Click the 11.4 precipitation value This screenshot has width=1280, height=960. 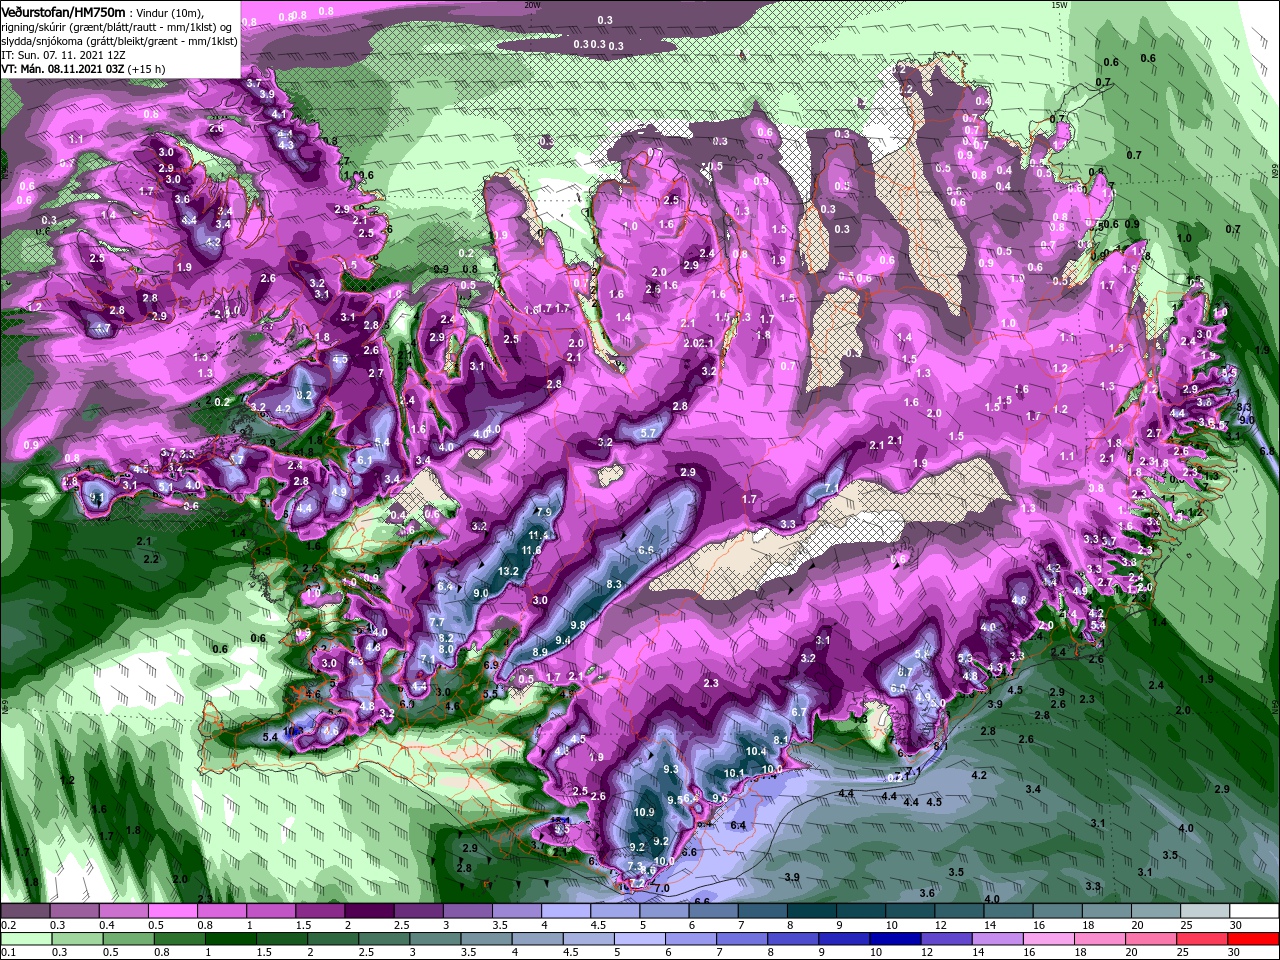click(538, 535)
